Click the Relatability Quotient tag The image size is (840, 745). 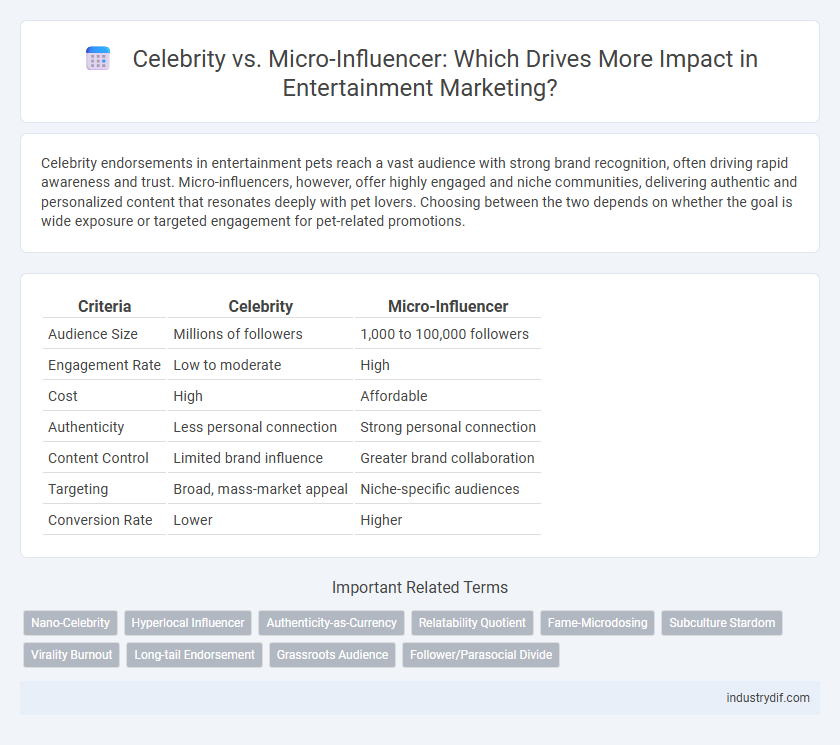click(472, 623)
